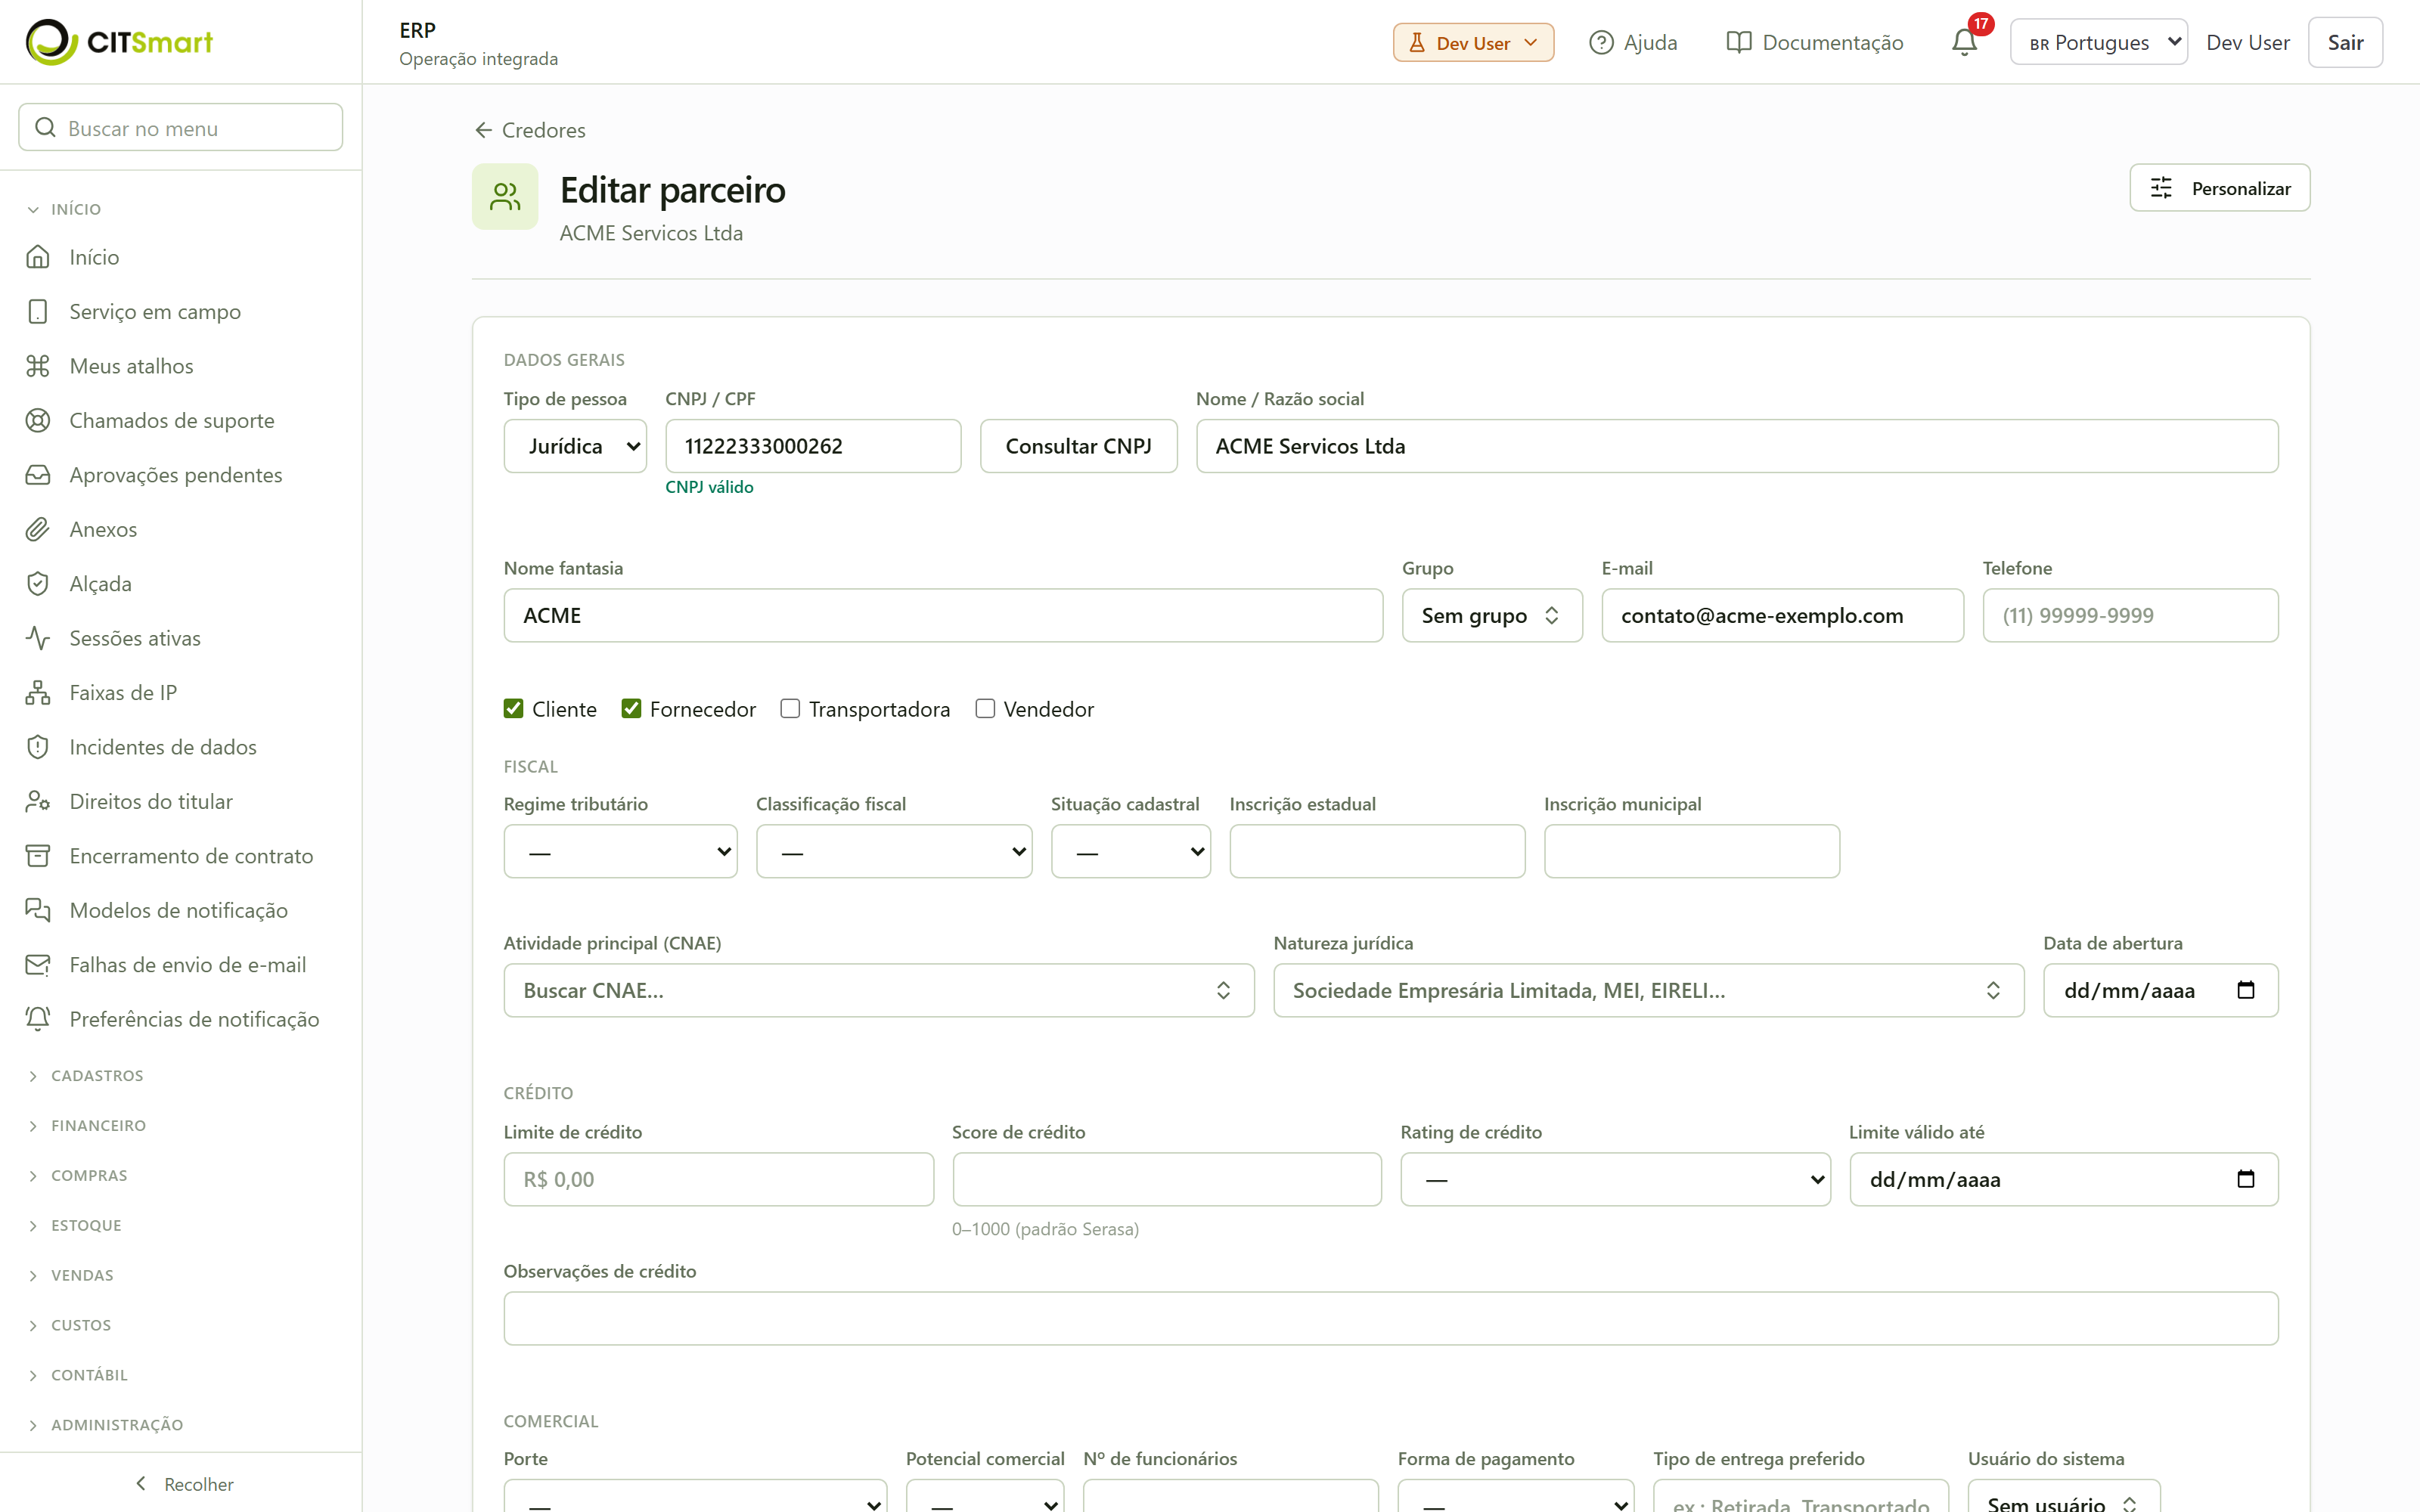Click Faixas de IP network icon
Screen dimensions: 2420x1512
point(38,693)
